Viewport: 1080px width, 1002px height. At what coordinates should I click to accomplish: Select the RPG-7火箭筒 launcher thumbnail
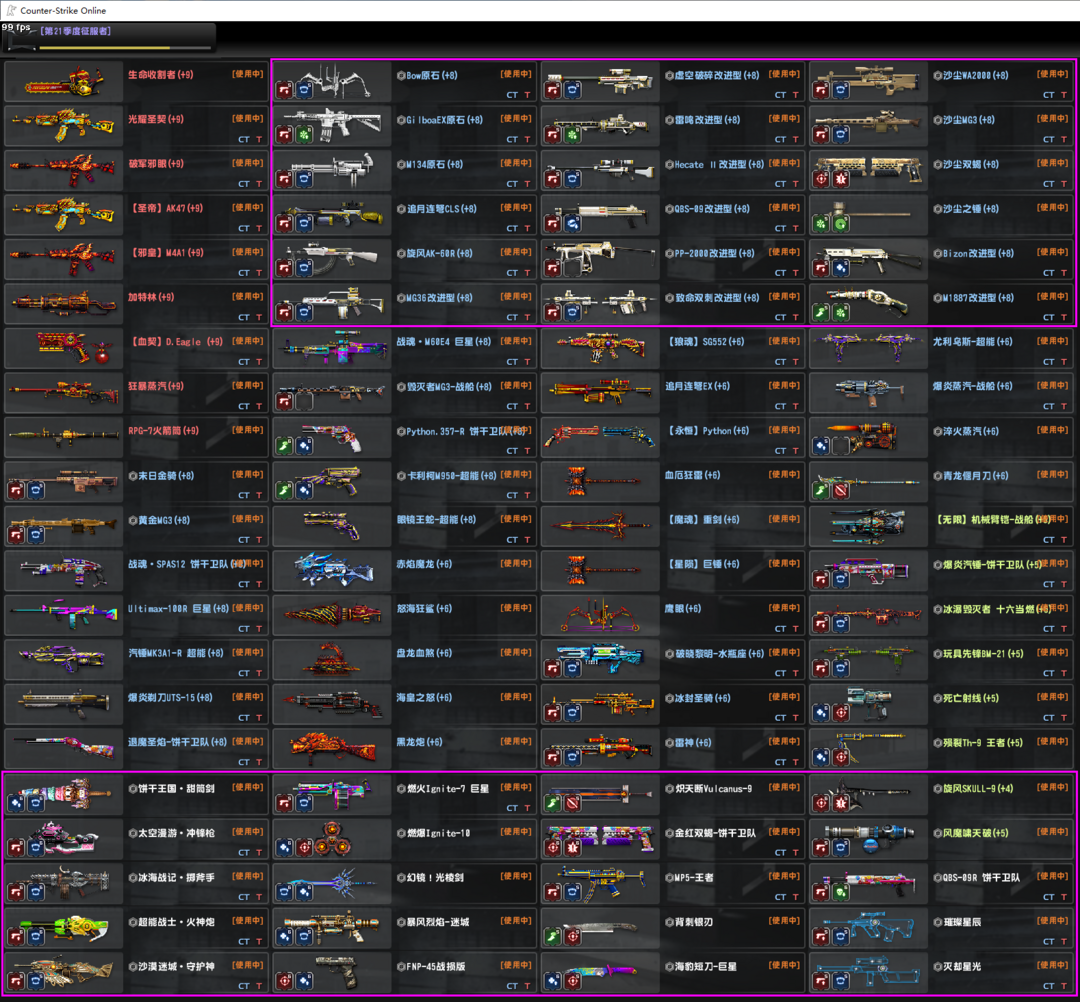click(63, 437)
